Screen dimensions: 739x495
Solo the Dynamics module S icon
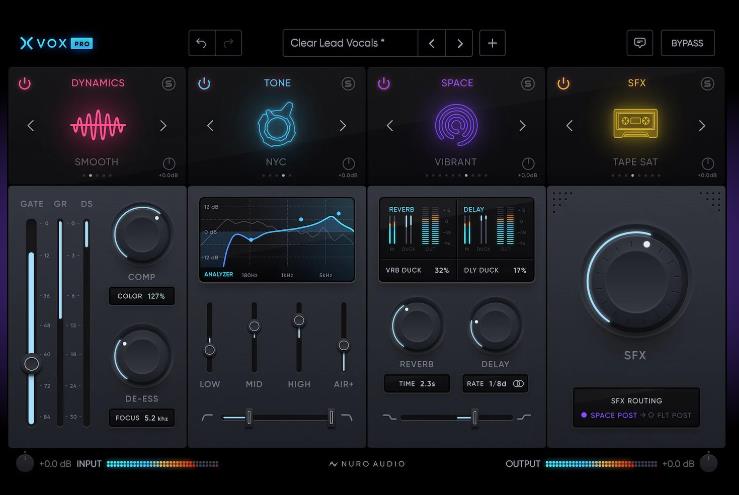[x=169, y=84]
